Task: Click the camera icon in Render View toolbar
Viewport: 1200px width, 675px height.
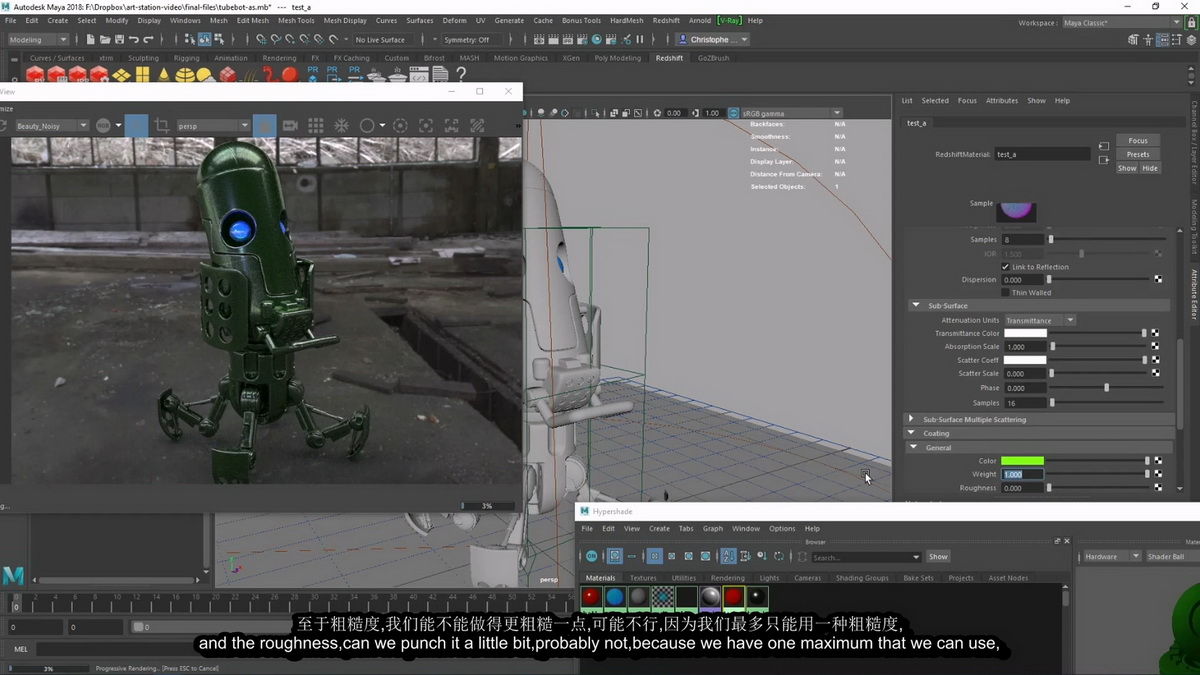Action: click(x=290, y=125)
